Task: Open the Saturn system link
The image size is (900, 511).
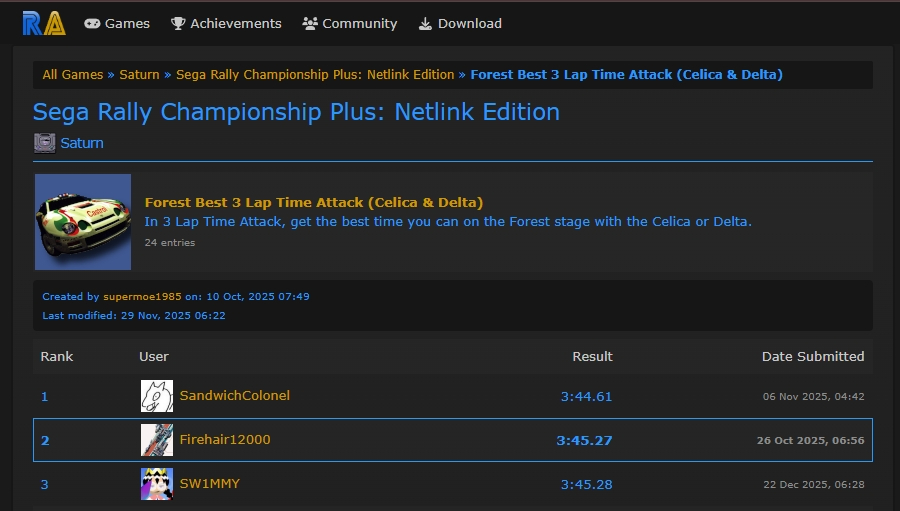Action: (82, 143)
